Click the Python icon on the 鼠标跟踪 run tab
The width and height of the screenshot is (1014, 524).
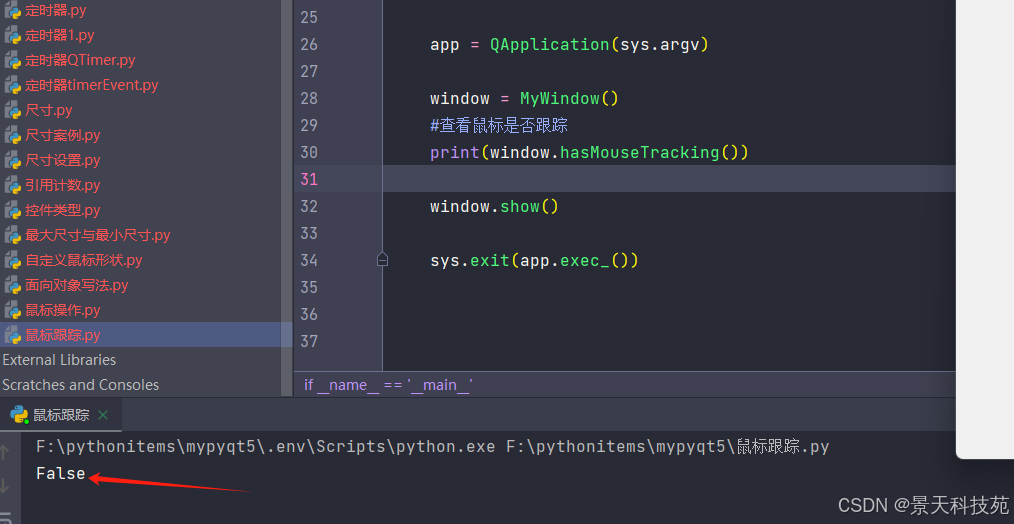(19, 415)
